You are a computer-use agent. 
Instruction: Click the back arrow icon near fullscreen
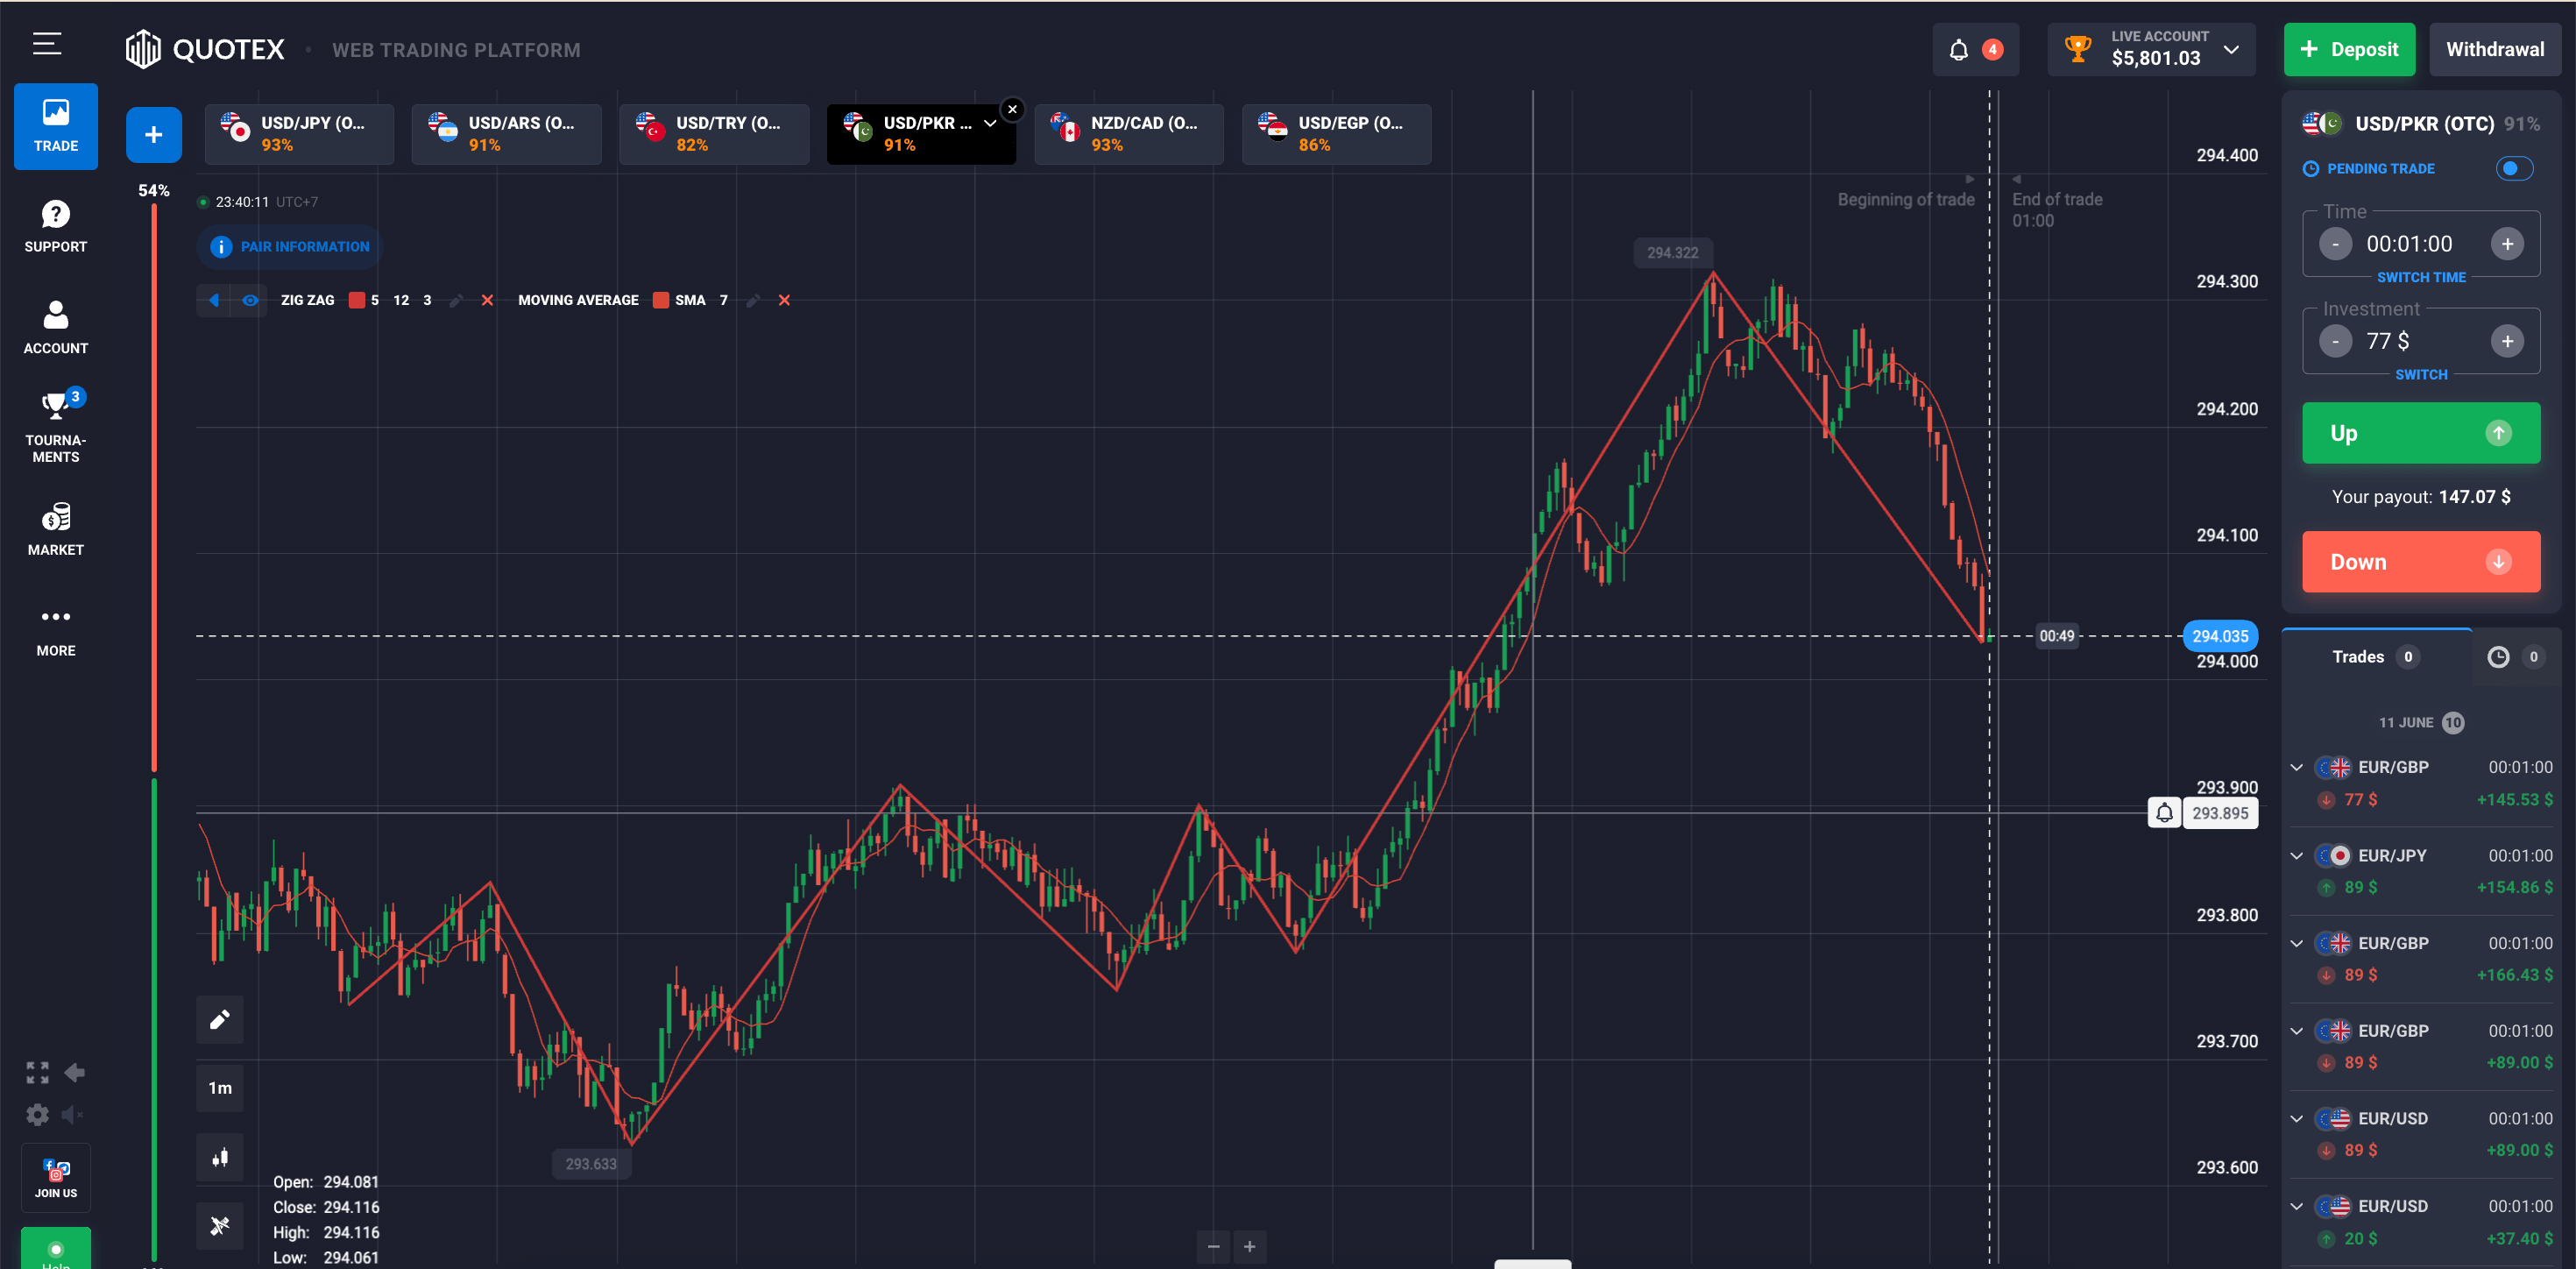(74, 1073)
